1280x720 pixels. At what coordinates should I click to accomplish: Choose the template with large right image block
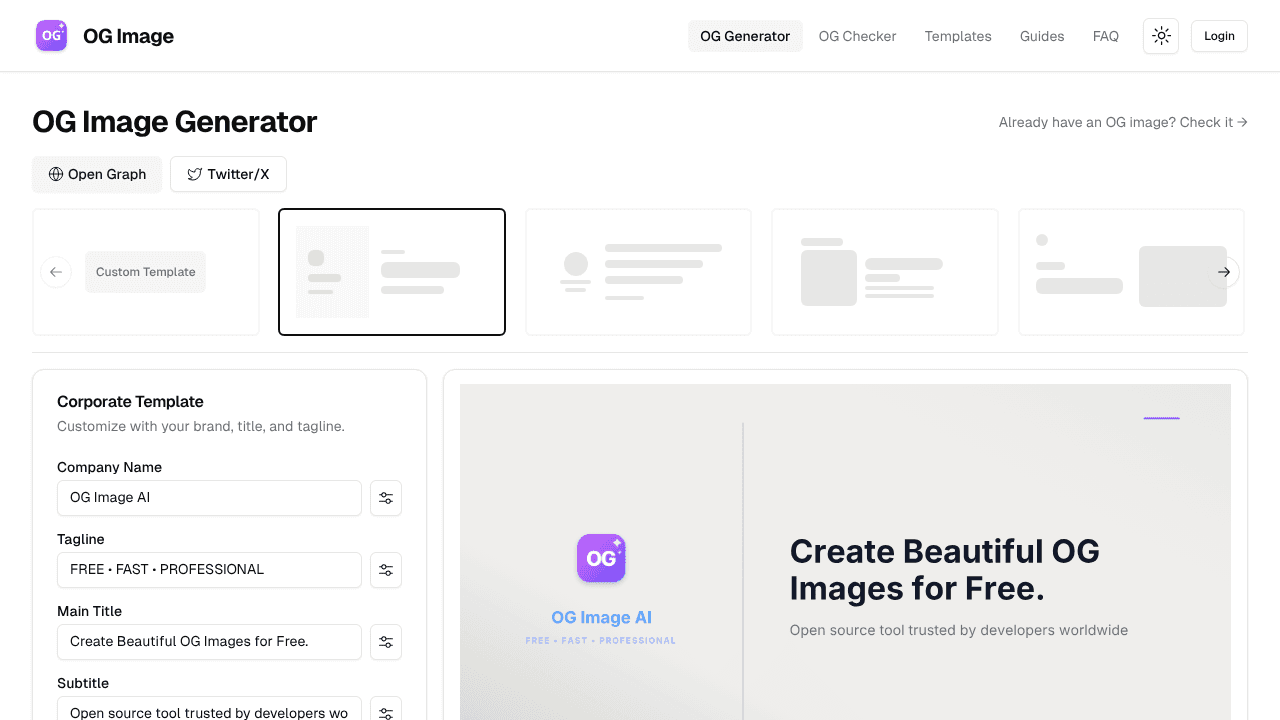(1131, 272)
